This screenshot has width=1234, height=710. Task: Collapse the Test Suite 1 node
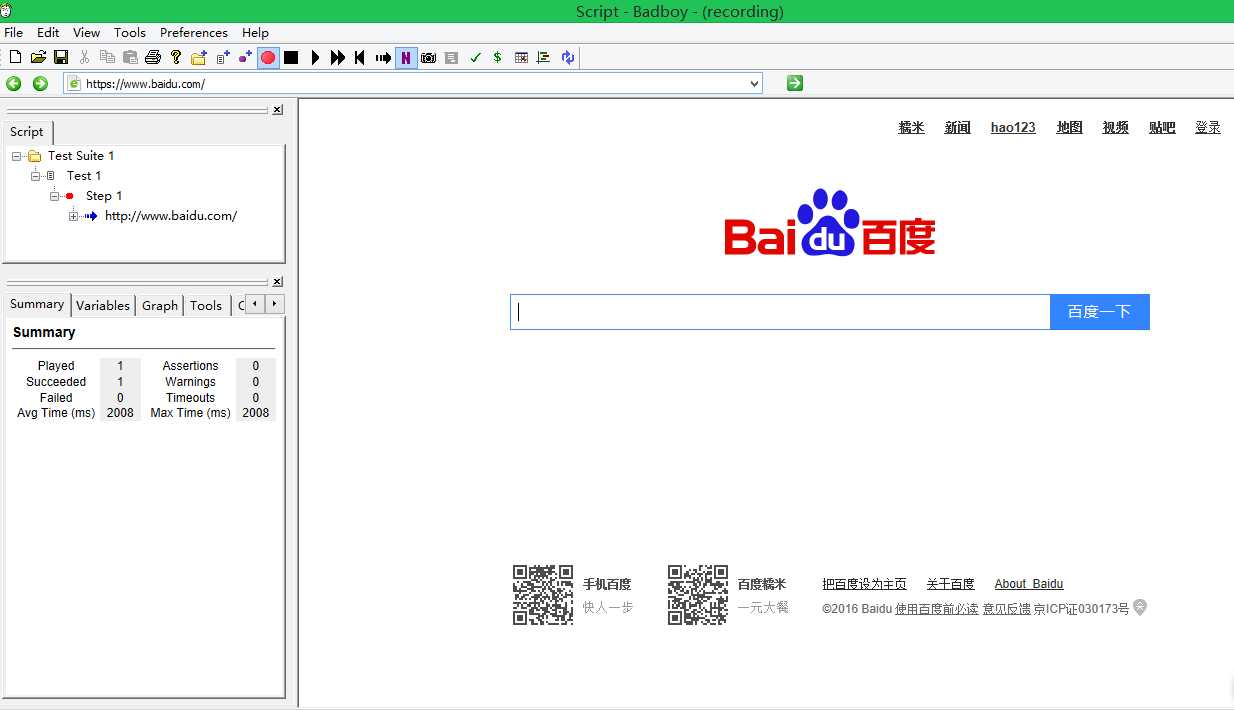point(17,156)
